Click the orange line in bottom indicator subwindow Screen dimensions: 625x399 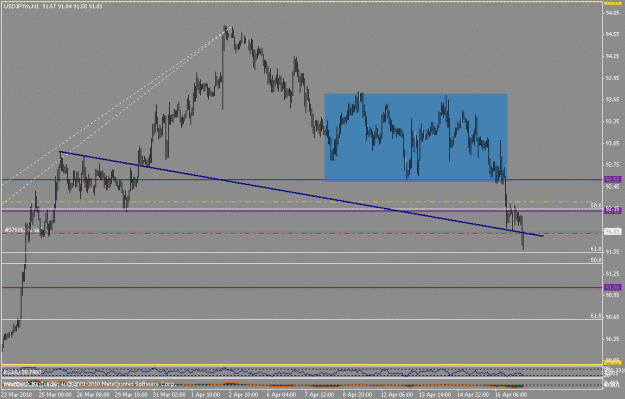tap(263, 385)
